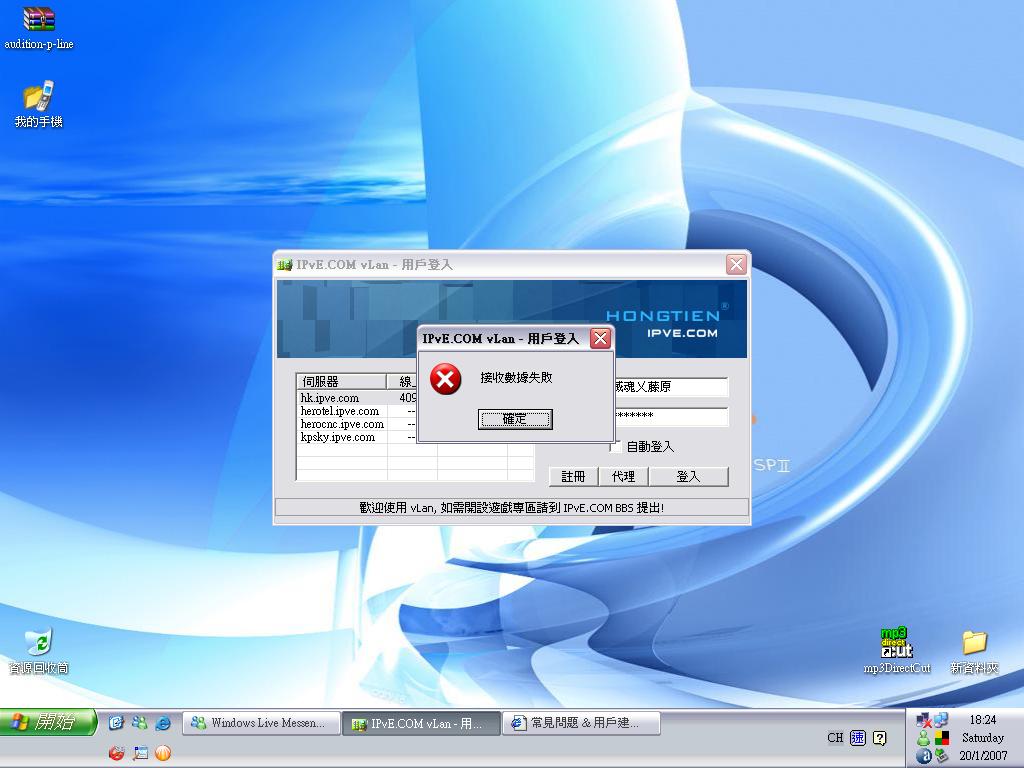Click the green Messenger tray icon
The image size is (1024, 768).
(x=923, y=739)
